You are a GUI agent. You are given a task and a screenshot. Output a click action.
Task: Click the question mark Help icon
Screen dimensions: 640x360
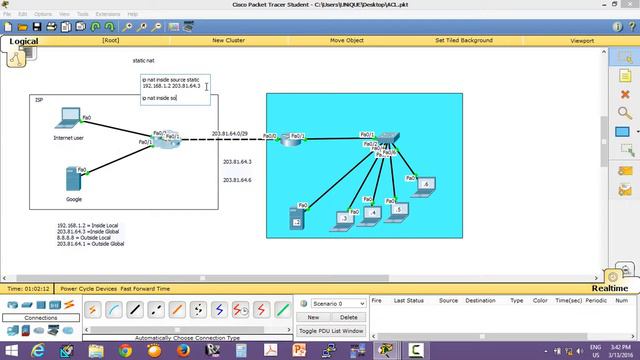[632, 27]
